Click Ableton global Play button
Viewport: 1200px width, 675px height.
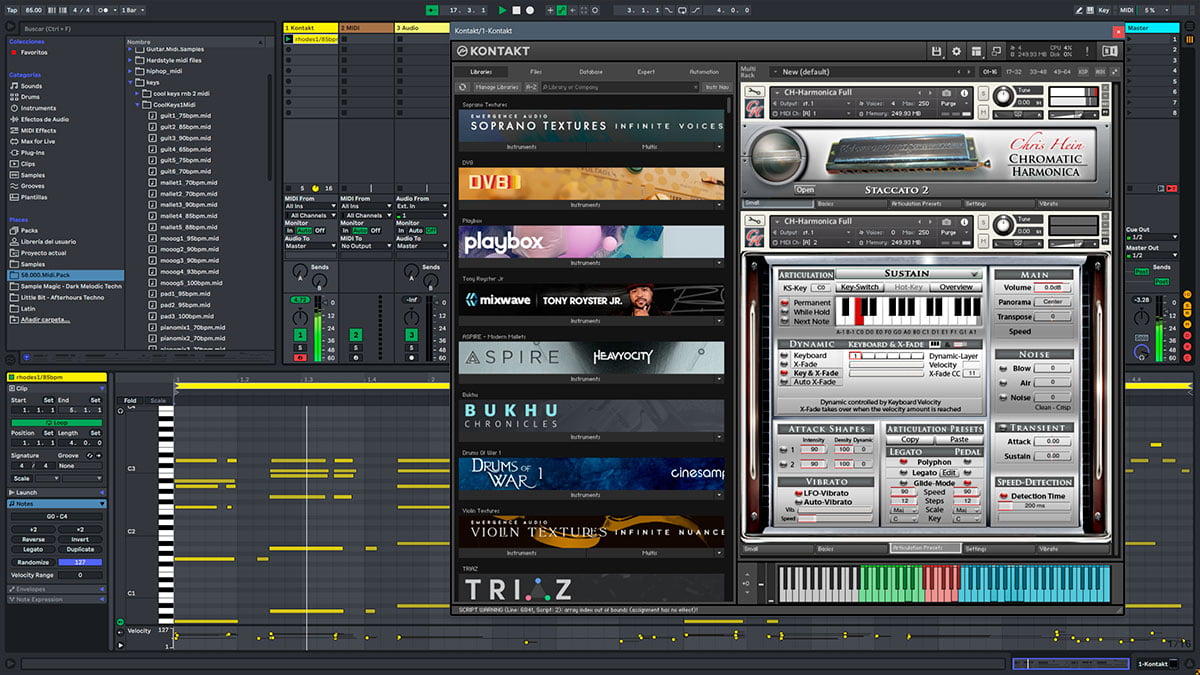[503, 10]
